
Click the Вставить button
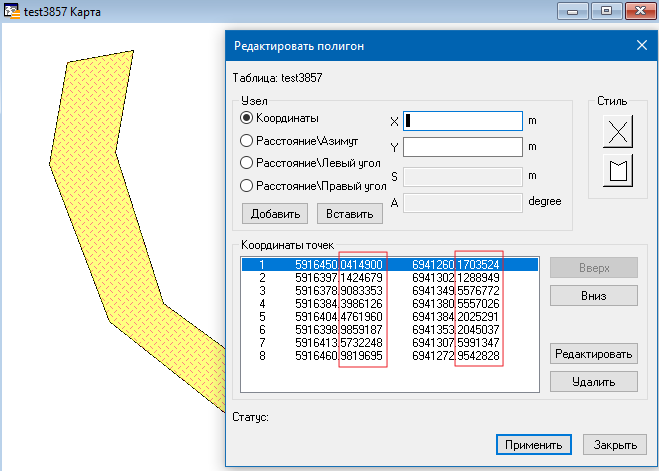349,214
